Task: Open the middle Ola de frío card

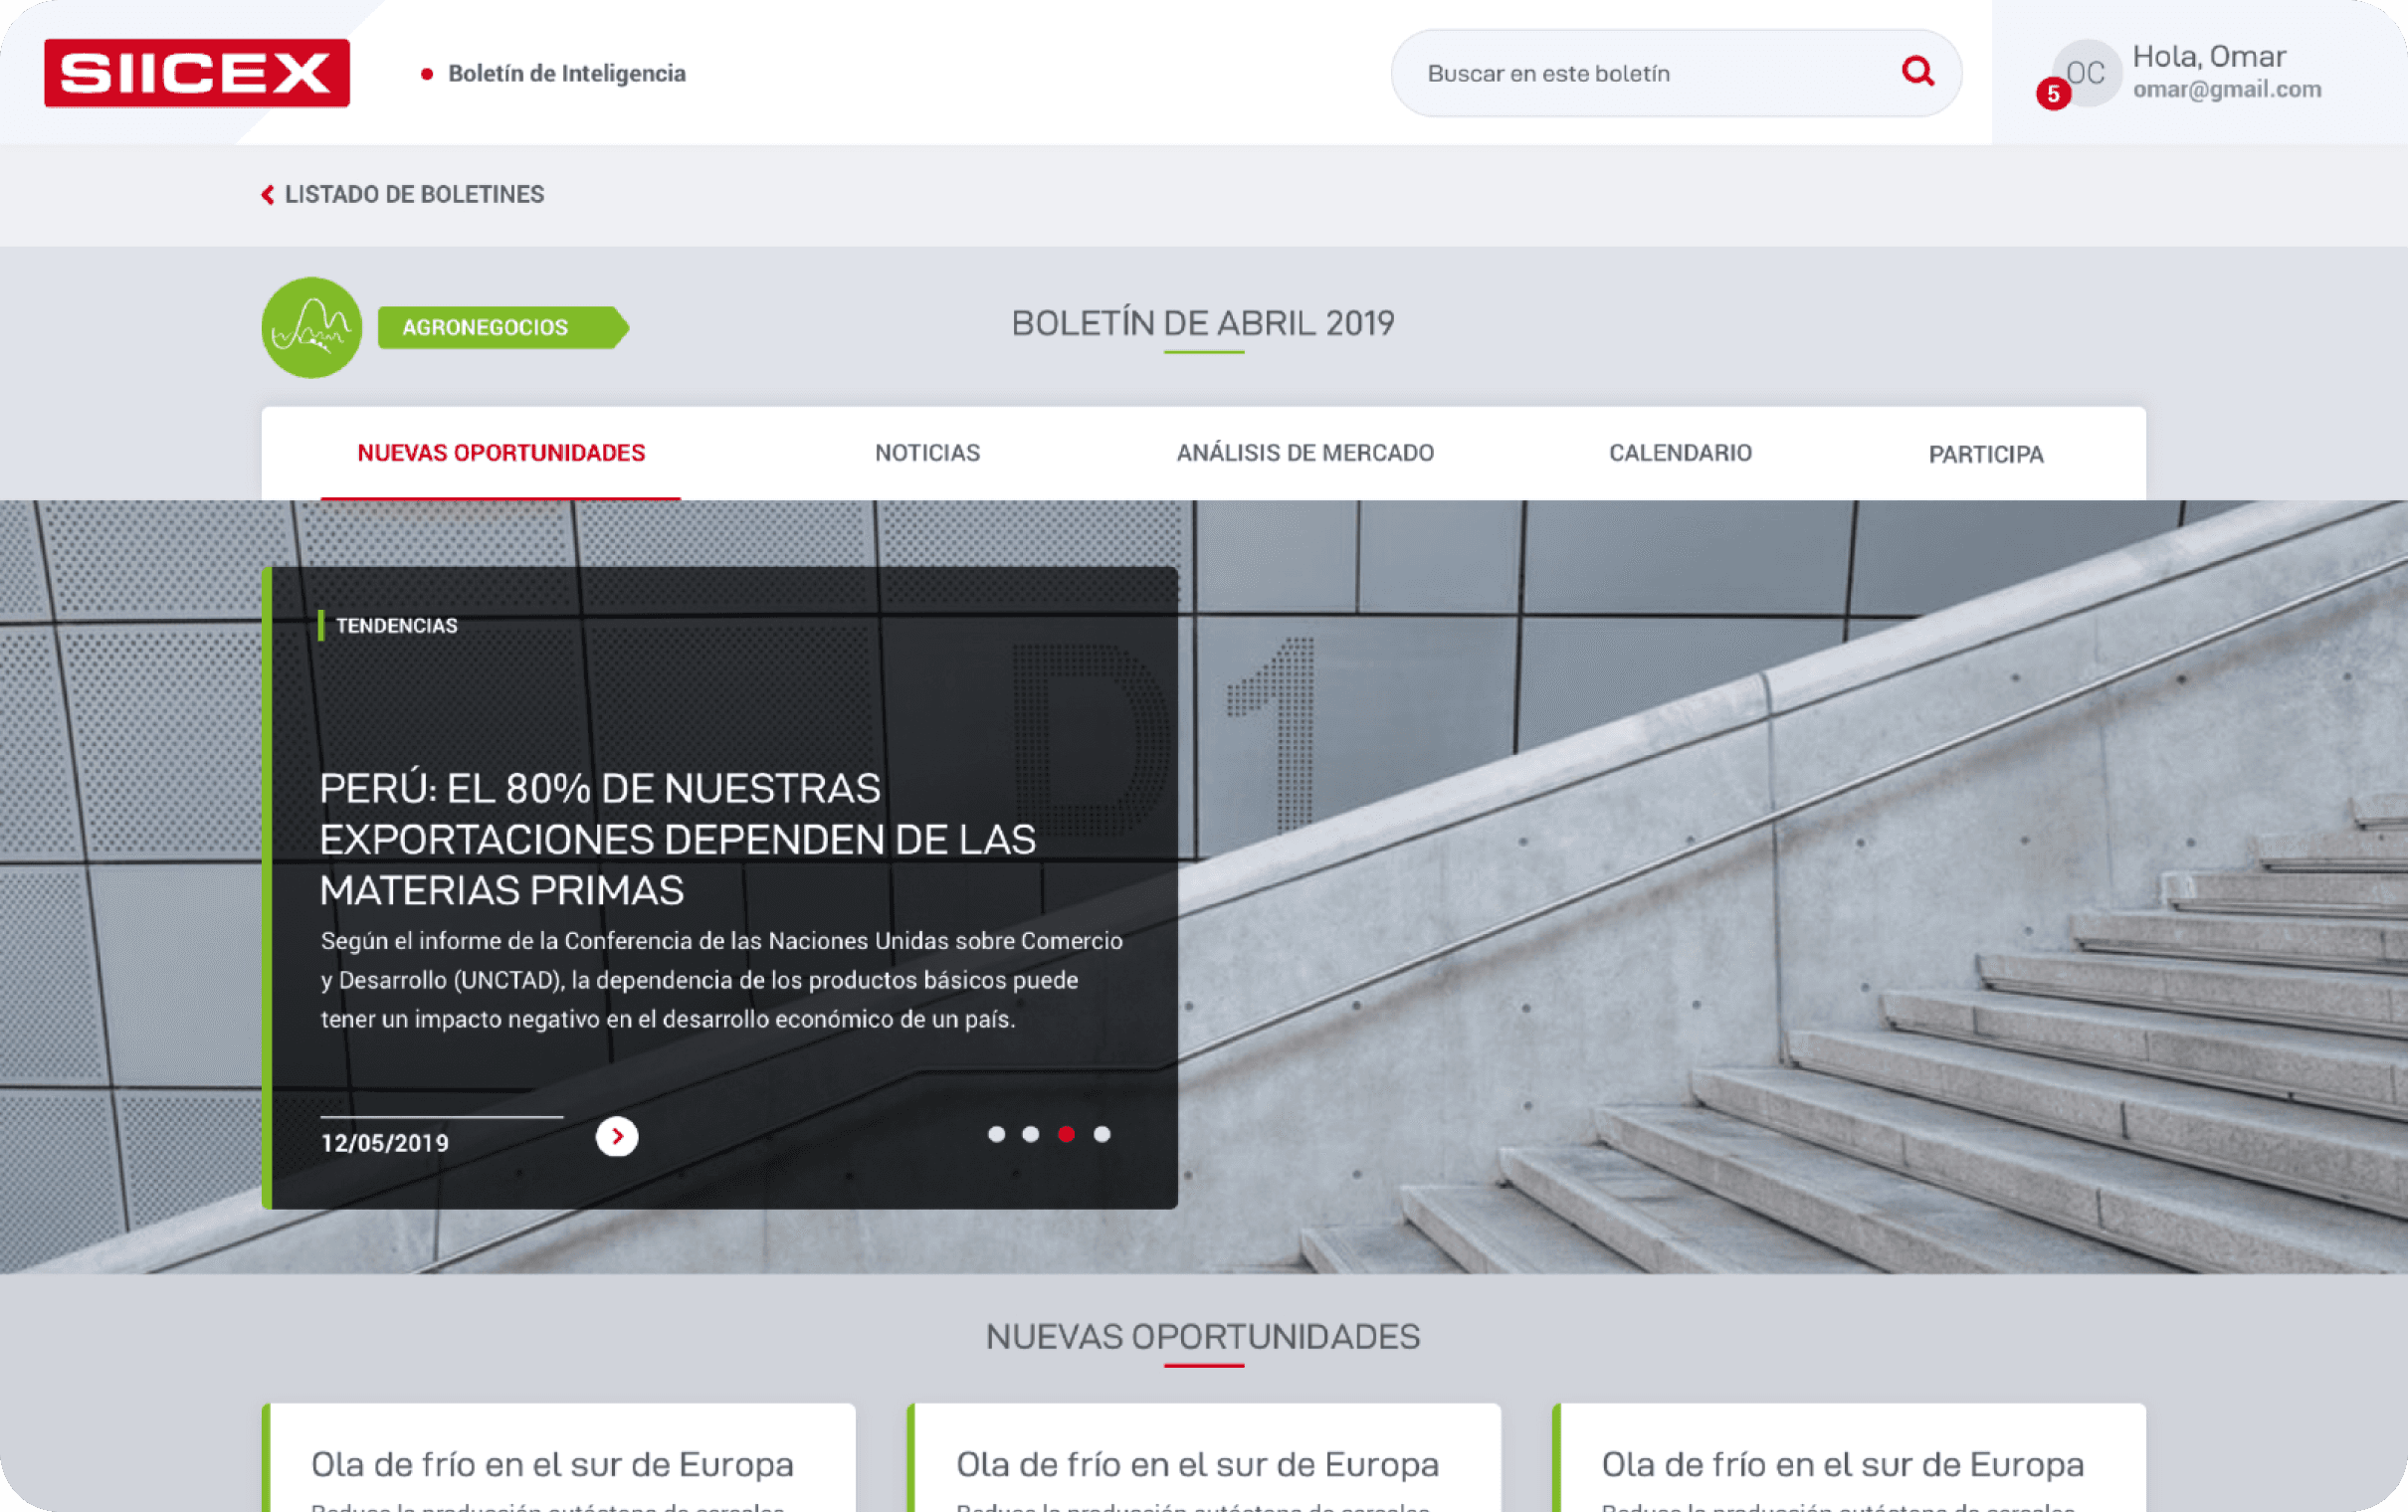Action: [x=1204, y=1458]
